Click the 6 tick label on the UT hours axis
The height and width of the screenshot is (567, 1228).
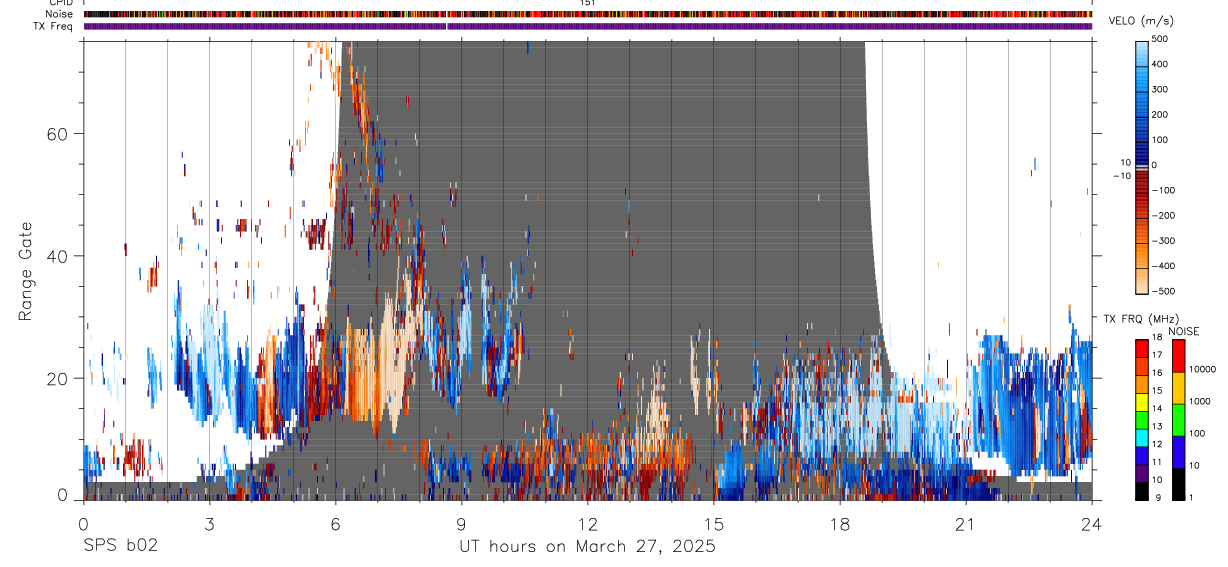point(335,524)
